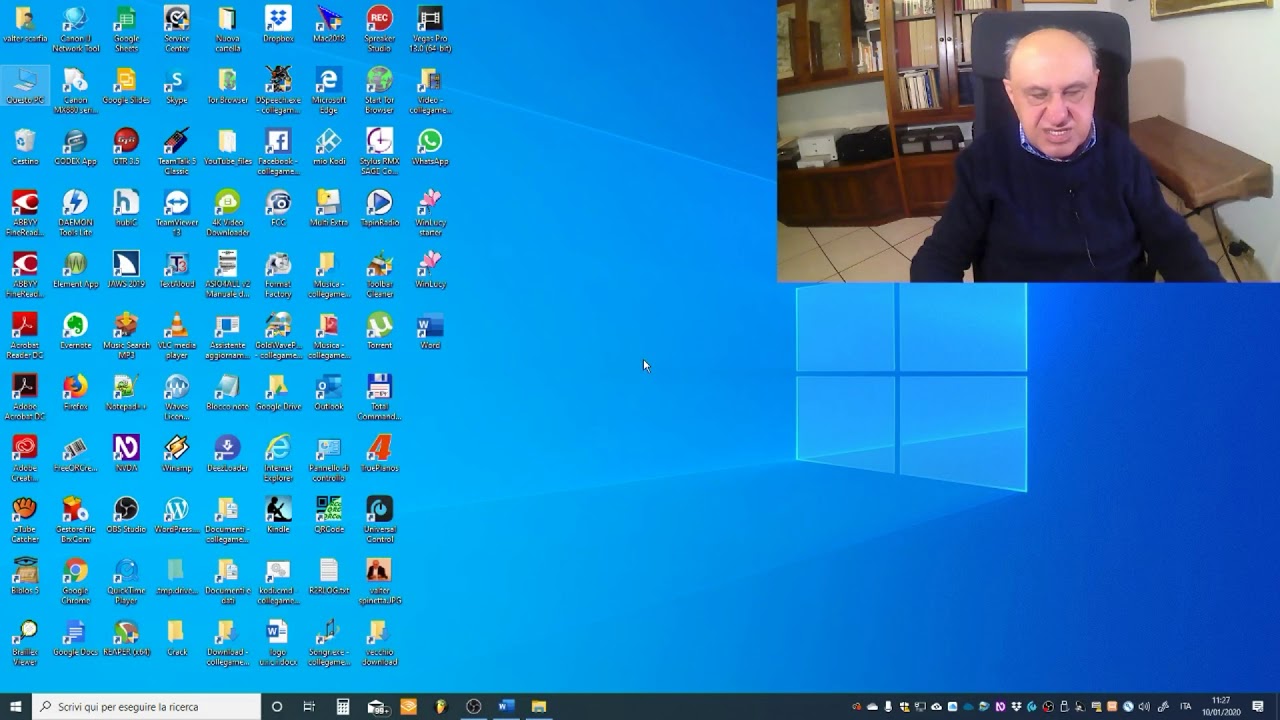The width and height of the screenshot is (1280, 720).
Task: Open Task View on the taskbar
Action: point(309,706)
